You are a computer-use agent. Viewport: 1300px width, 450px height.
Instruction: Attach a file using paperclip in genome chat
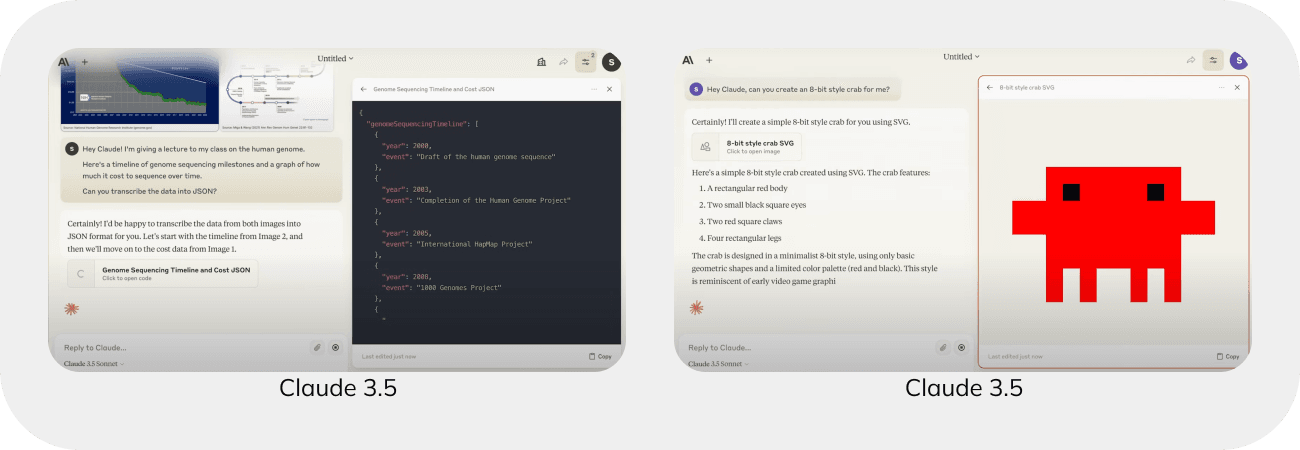point(316,347)
